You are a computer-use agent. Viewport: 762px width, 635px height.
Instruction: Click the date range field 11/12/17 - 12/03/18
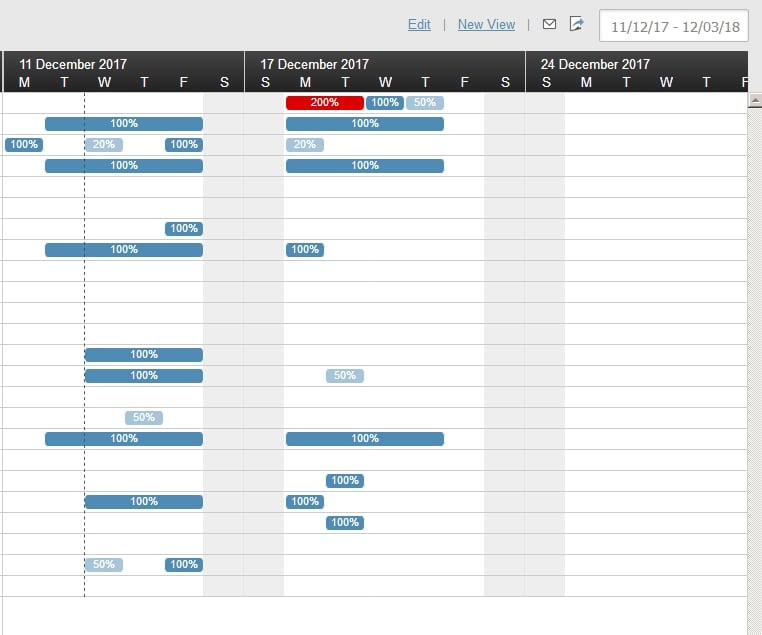click(674, 26)
